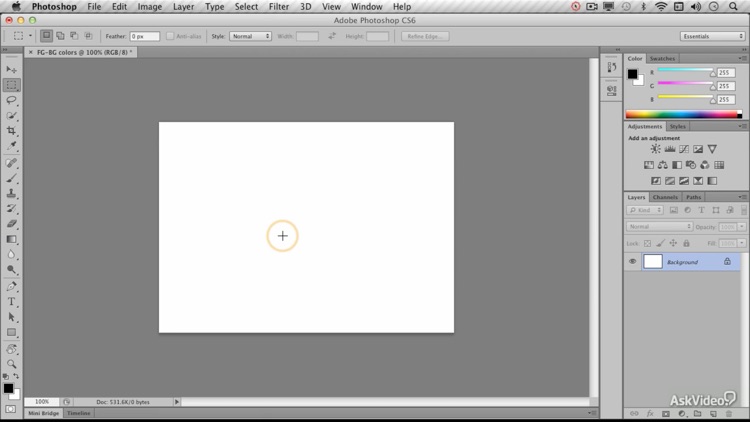750x422 pixels.
Task: Open the layer blend mode dropdown
Action: click(659, 226)
